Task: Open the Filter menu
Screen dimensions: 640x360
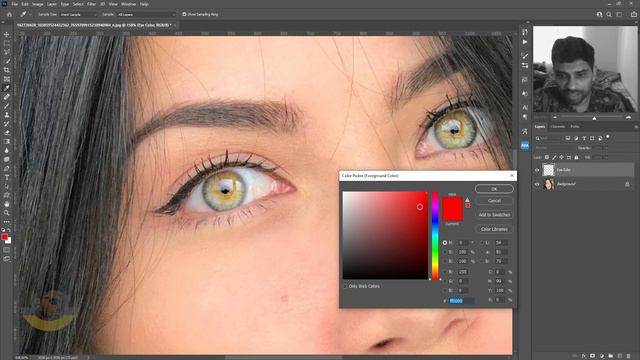Action: (91, 4)
